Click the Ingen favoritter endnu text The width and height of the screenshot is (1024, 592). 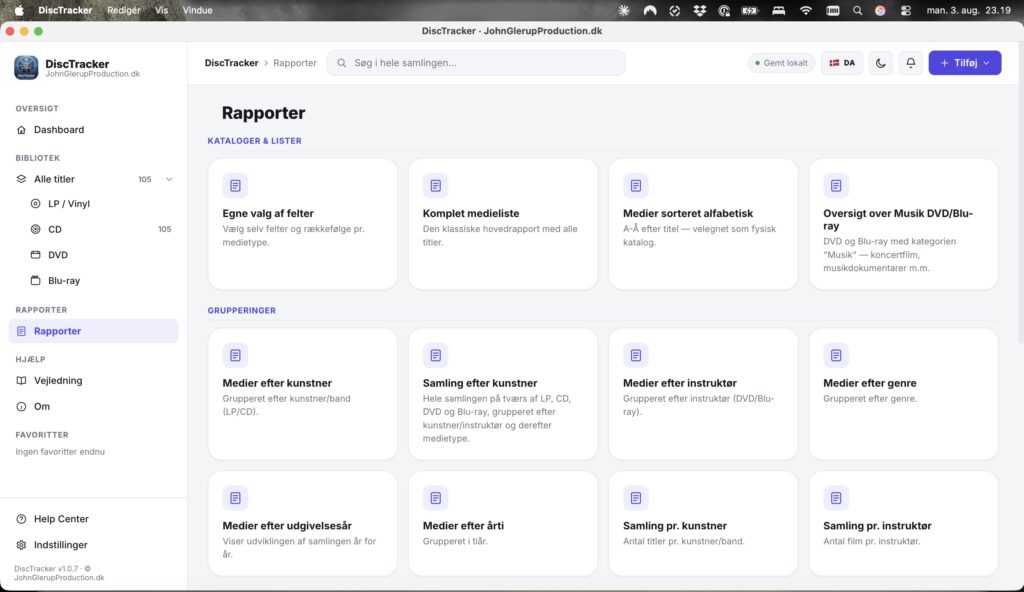(60, 452)
